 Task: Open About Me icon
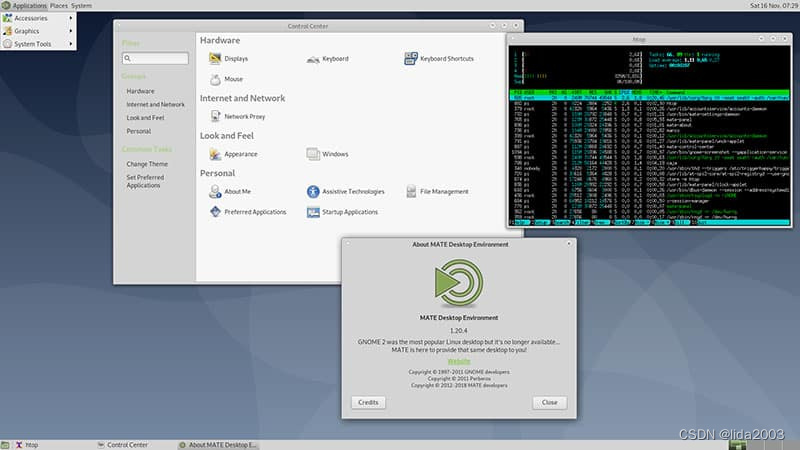(215, 192)
